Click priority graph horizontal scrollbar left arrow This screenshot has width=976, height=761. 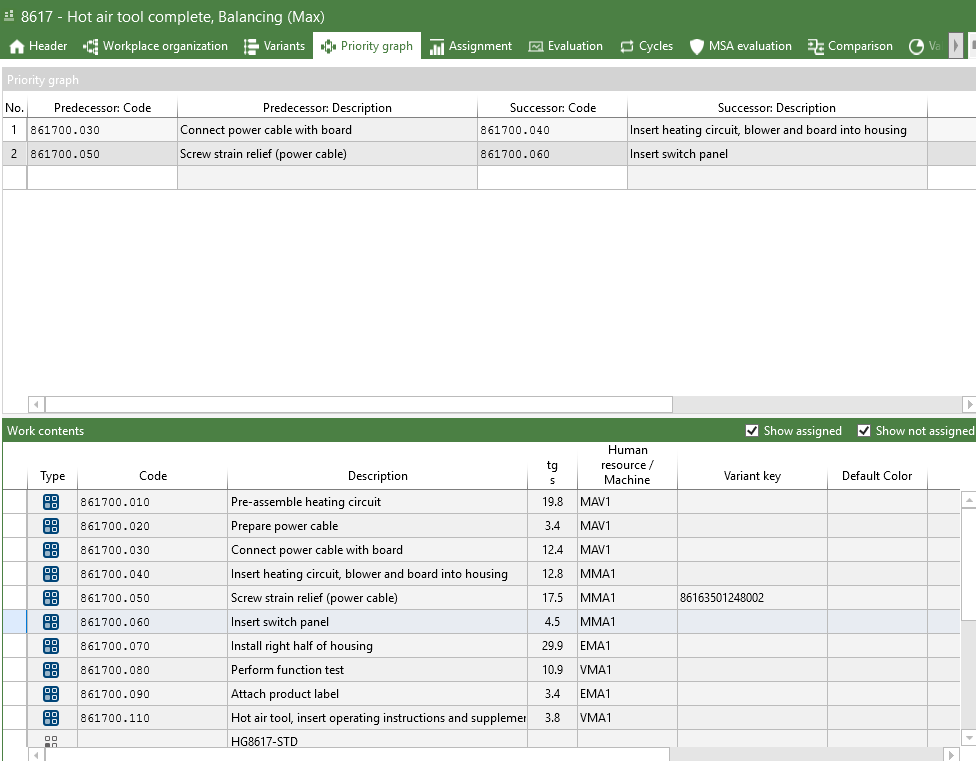click(x=37, y=404)
